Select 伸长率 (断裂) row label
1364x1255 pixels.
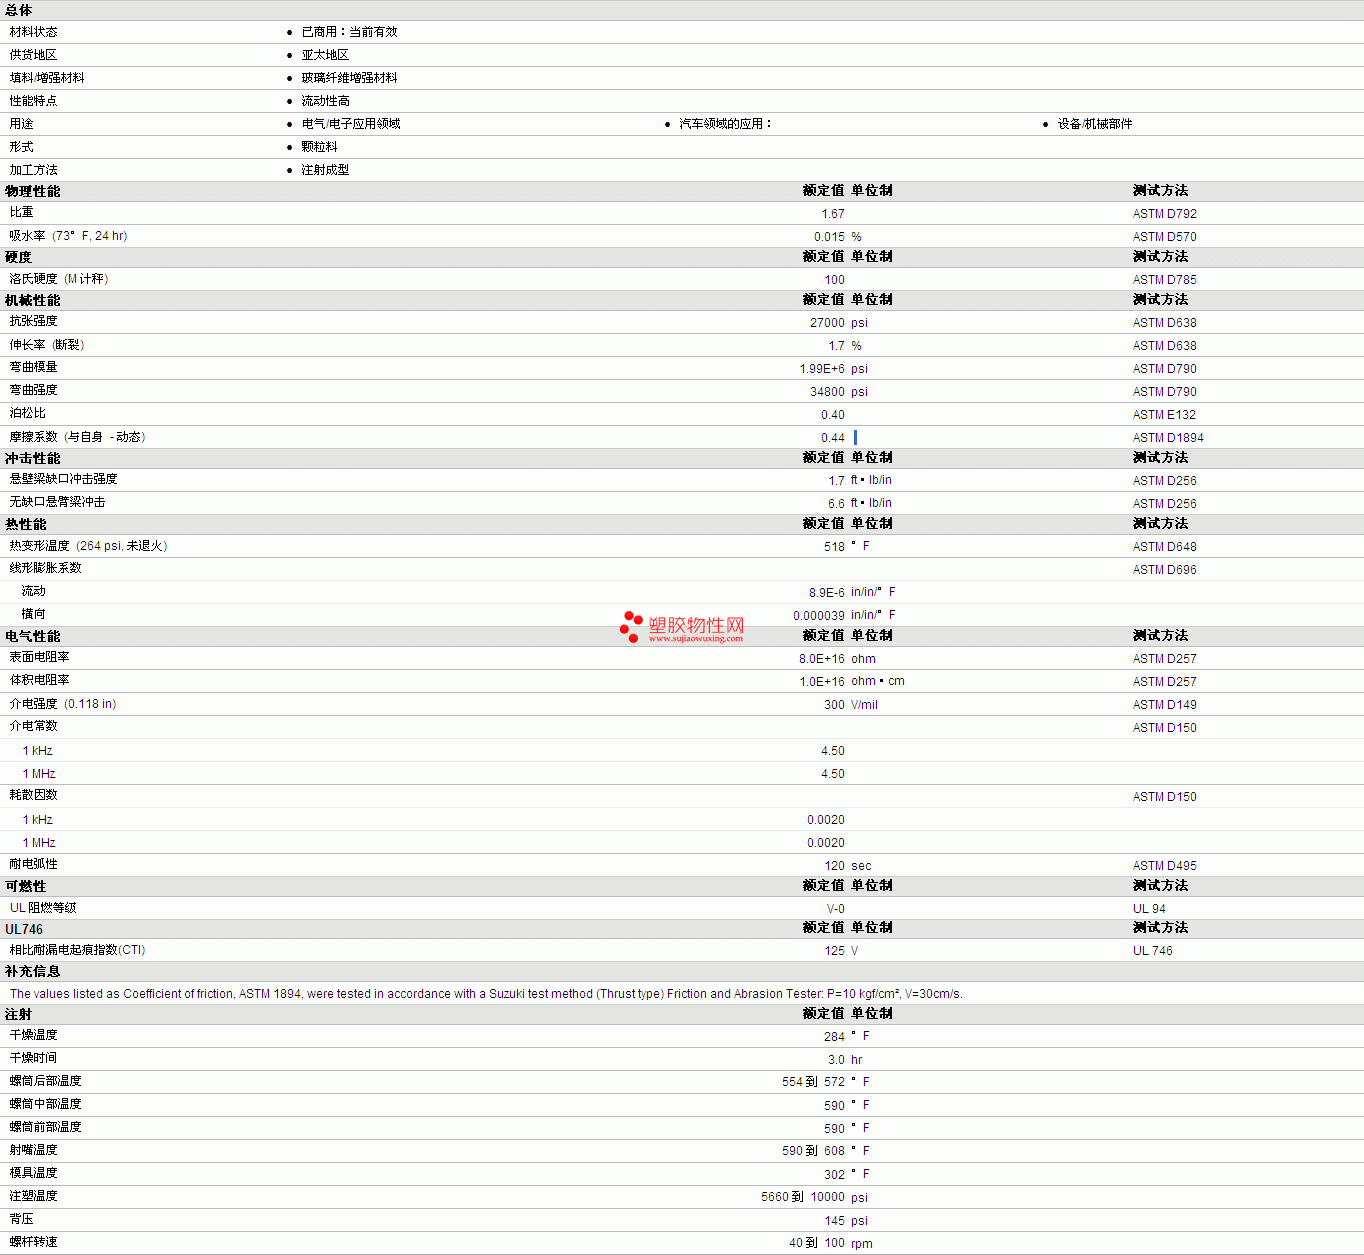pyautogui.click(x=47, y=345)
